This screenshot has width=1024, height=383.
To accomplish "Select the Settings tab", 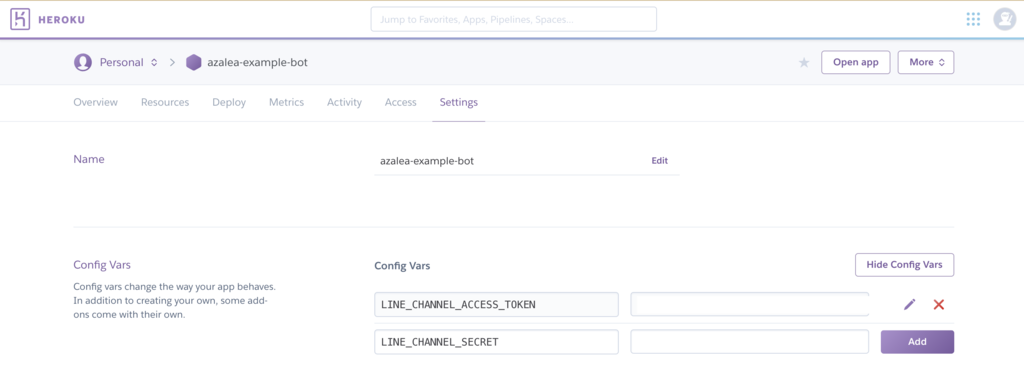I will [458, 103].
